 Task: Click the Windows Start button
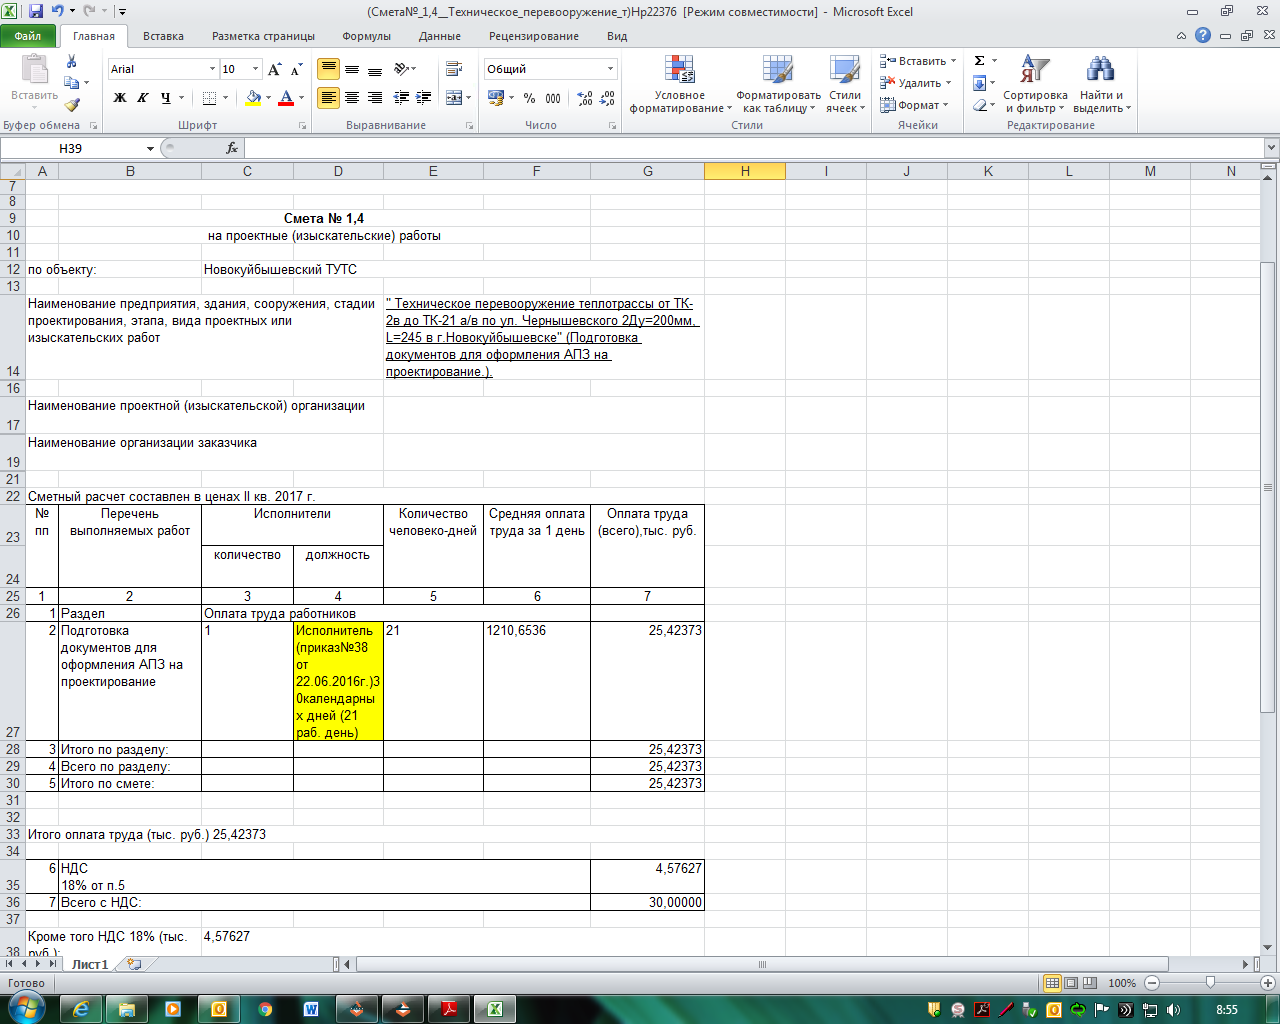coord(27,1009)
